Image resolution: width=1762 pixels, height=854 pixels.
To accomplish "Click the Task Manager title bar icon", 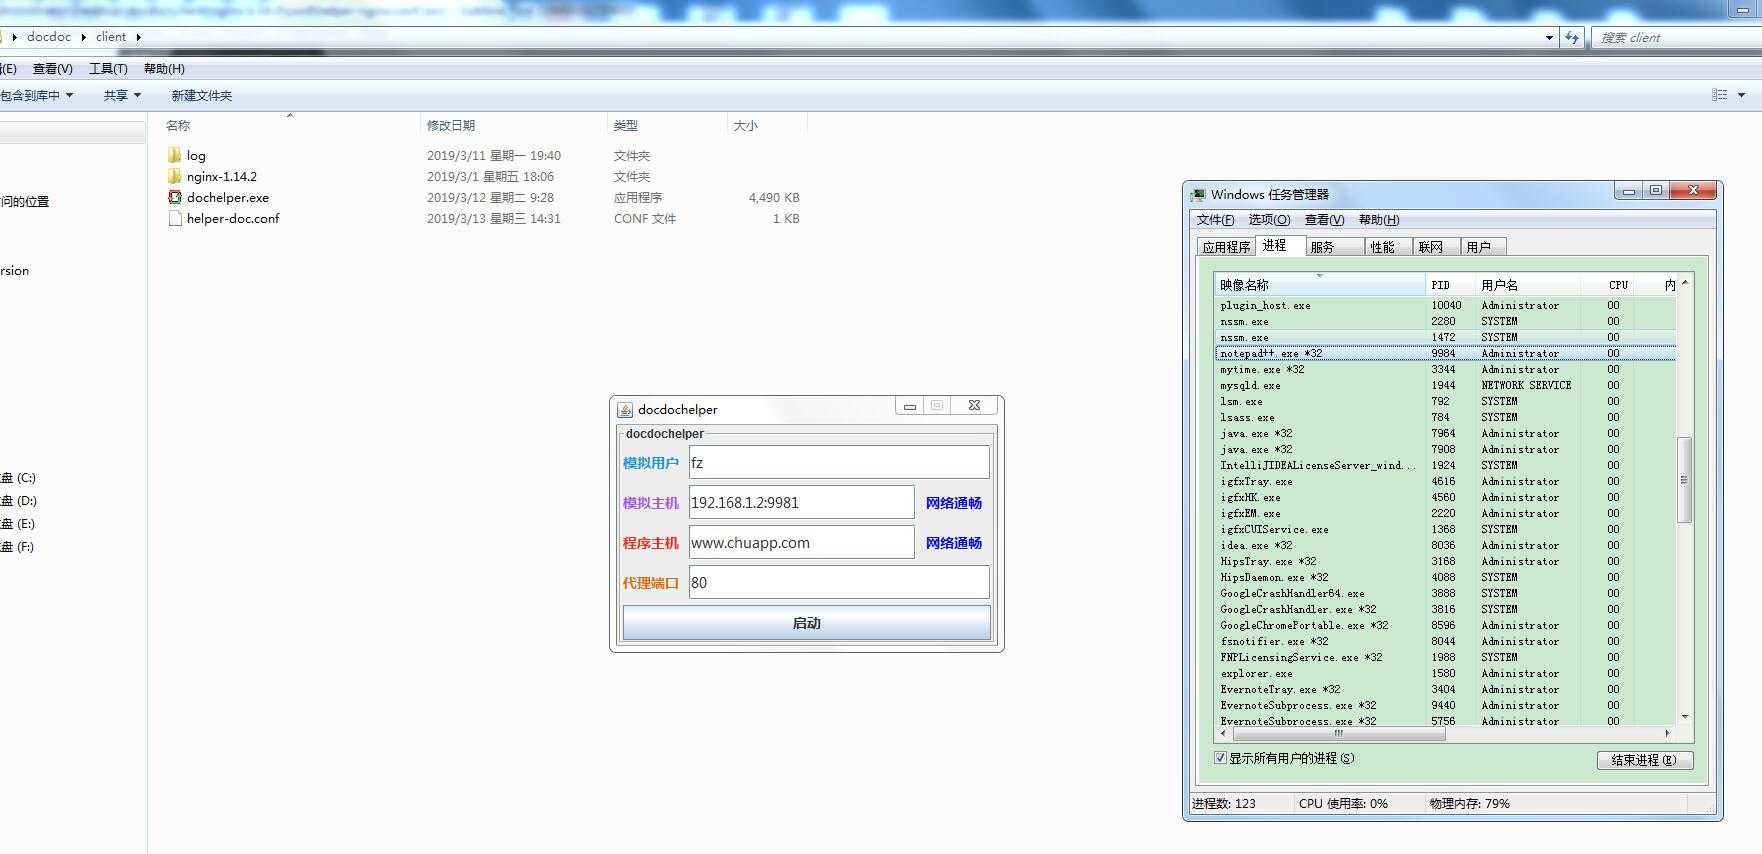I will point(1198,194).
